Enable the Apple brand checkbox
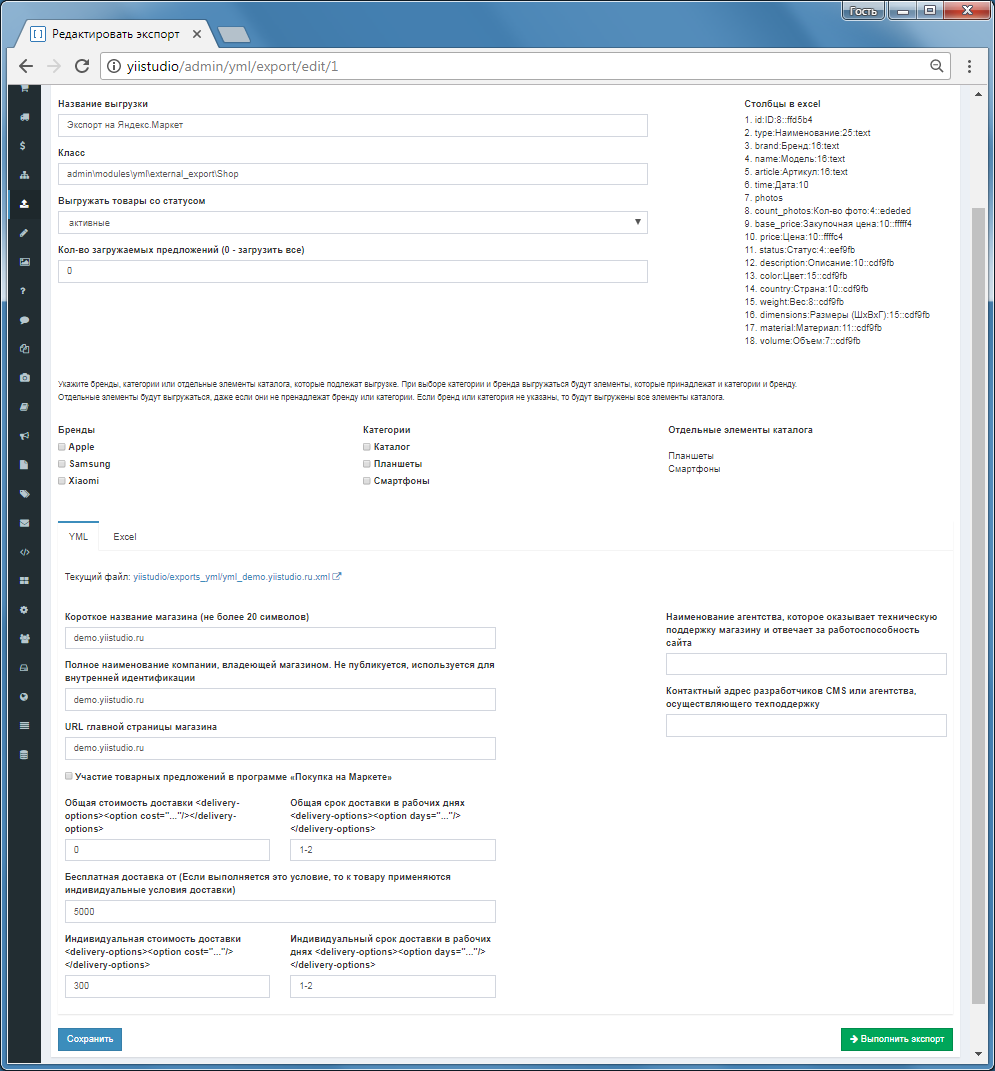Viewport: 995px width, 1071px height. coord(62,447)
